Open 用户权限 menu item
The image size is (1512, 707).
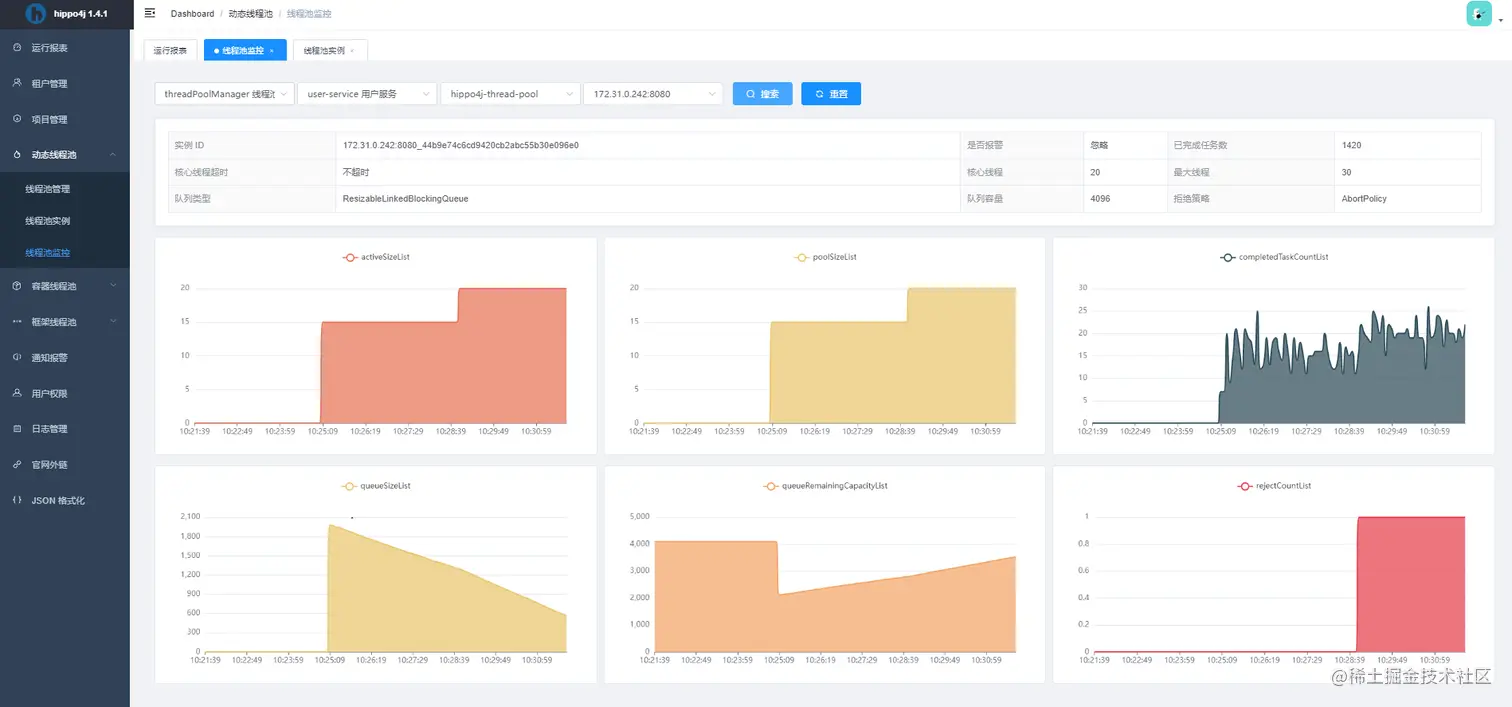point(65,394)
